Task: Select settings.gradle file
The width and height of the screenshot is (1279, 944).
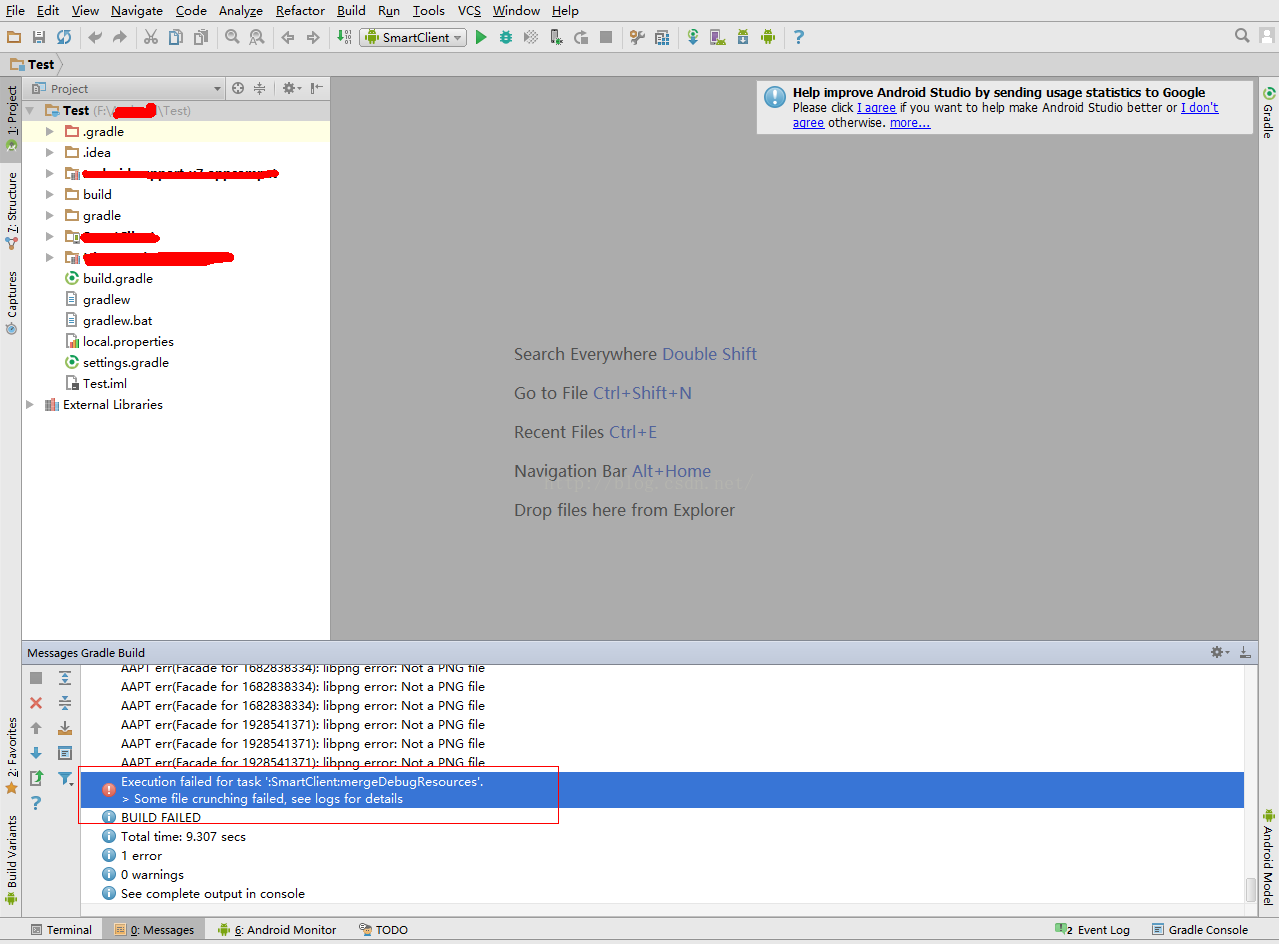Action: coord(125,363)
